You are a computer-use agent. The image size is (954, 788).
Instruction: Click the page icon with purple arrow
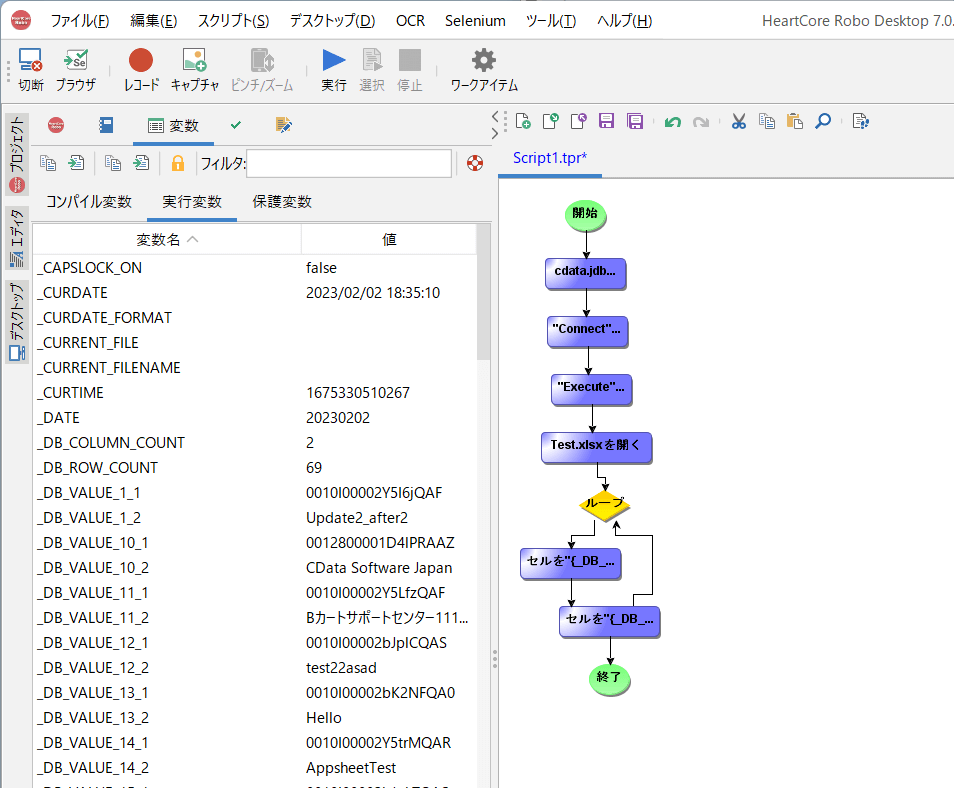(x=579, y=121)
